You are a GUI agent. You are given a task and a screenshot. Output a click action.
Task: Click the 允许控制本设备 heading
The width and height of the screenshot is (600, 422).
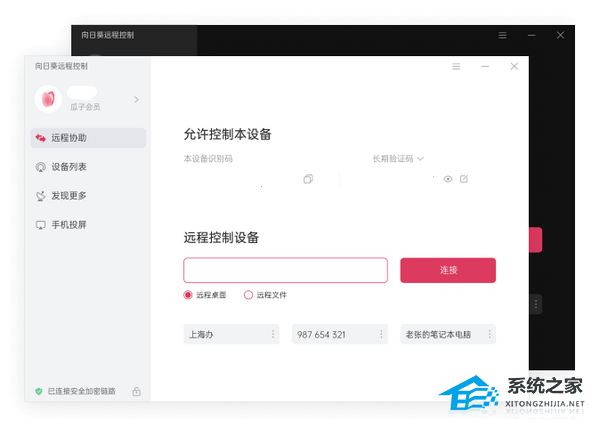(227, 134)
